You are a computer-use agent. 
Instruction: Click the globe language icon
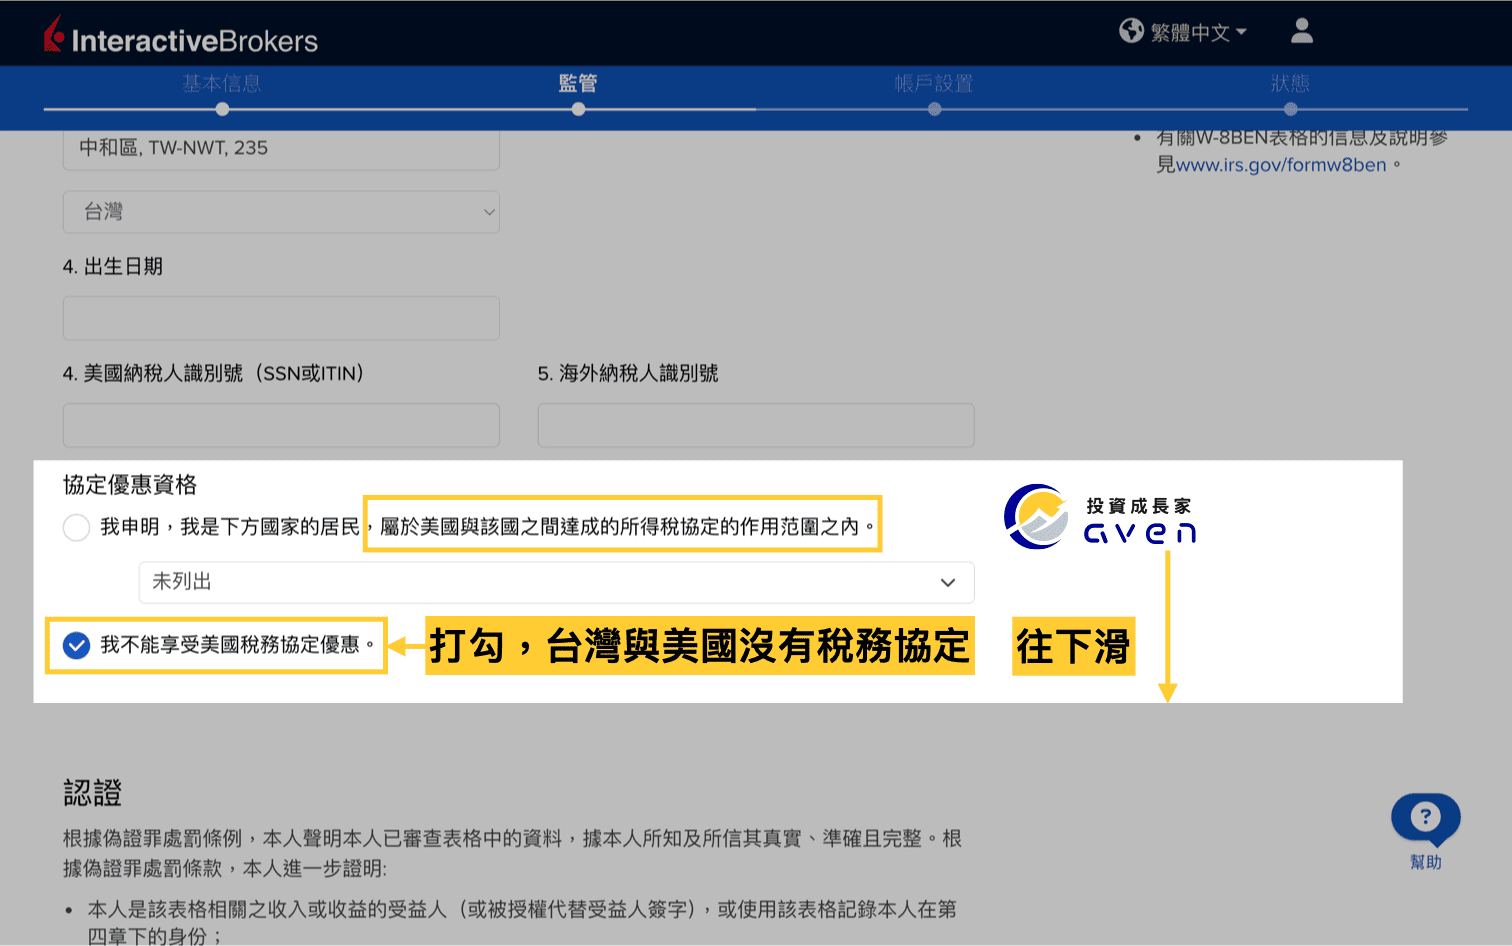[1131, 31]
